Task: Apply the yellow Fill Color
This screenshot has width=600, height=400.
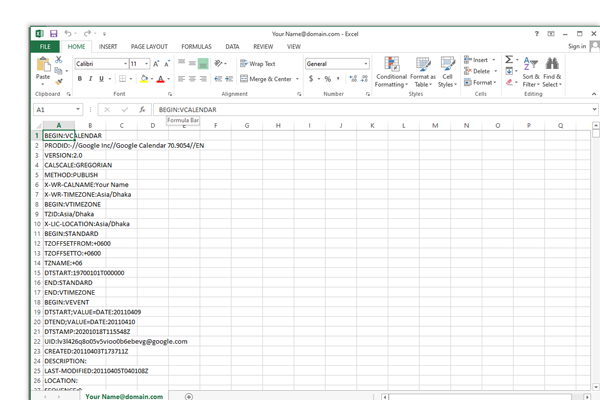Action: [x=144, y=79]
